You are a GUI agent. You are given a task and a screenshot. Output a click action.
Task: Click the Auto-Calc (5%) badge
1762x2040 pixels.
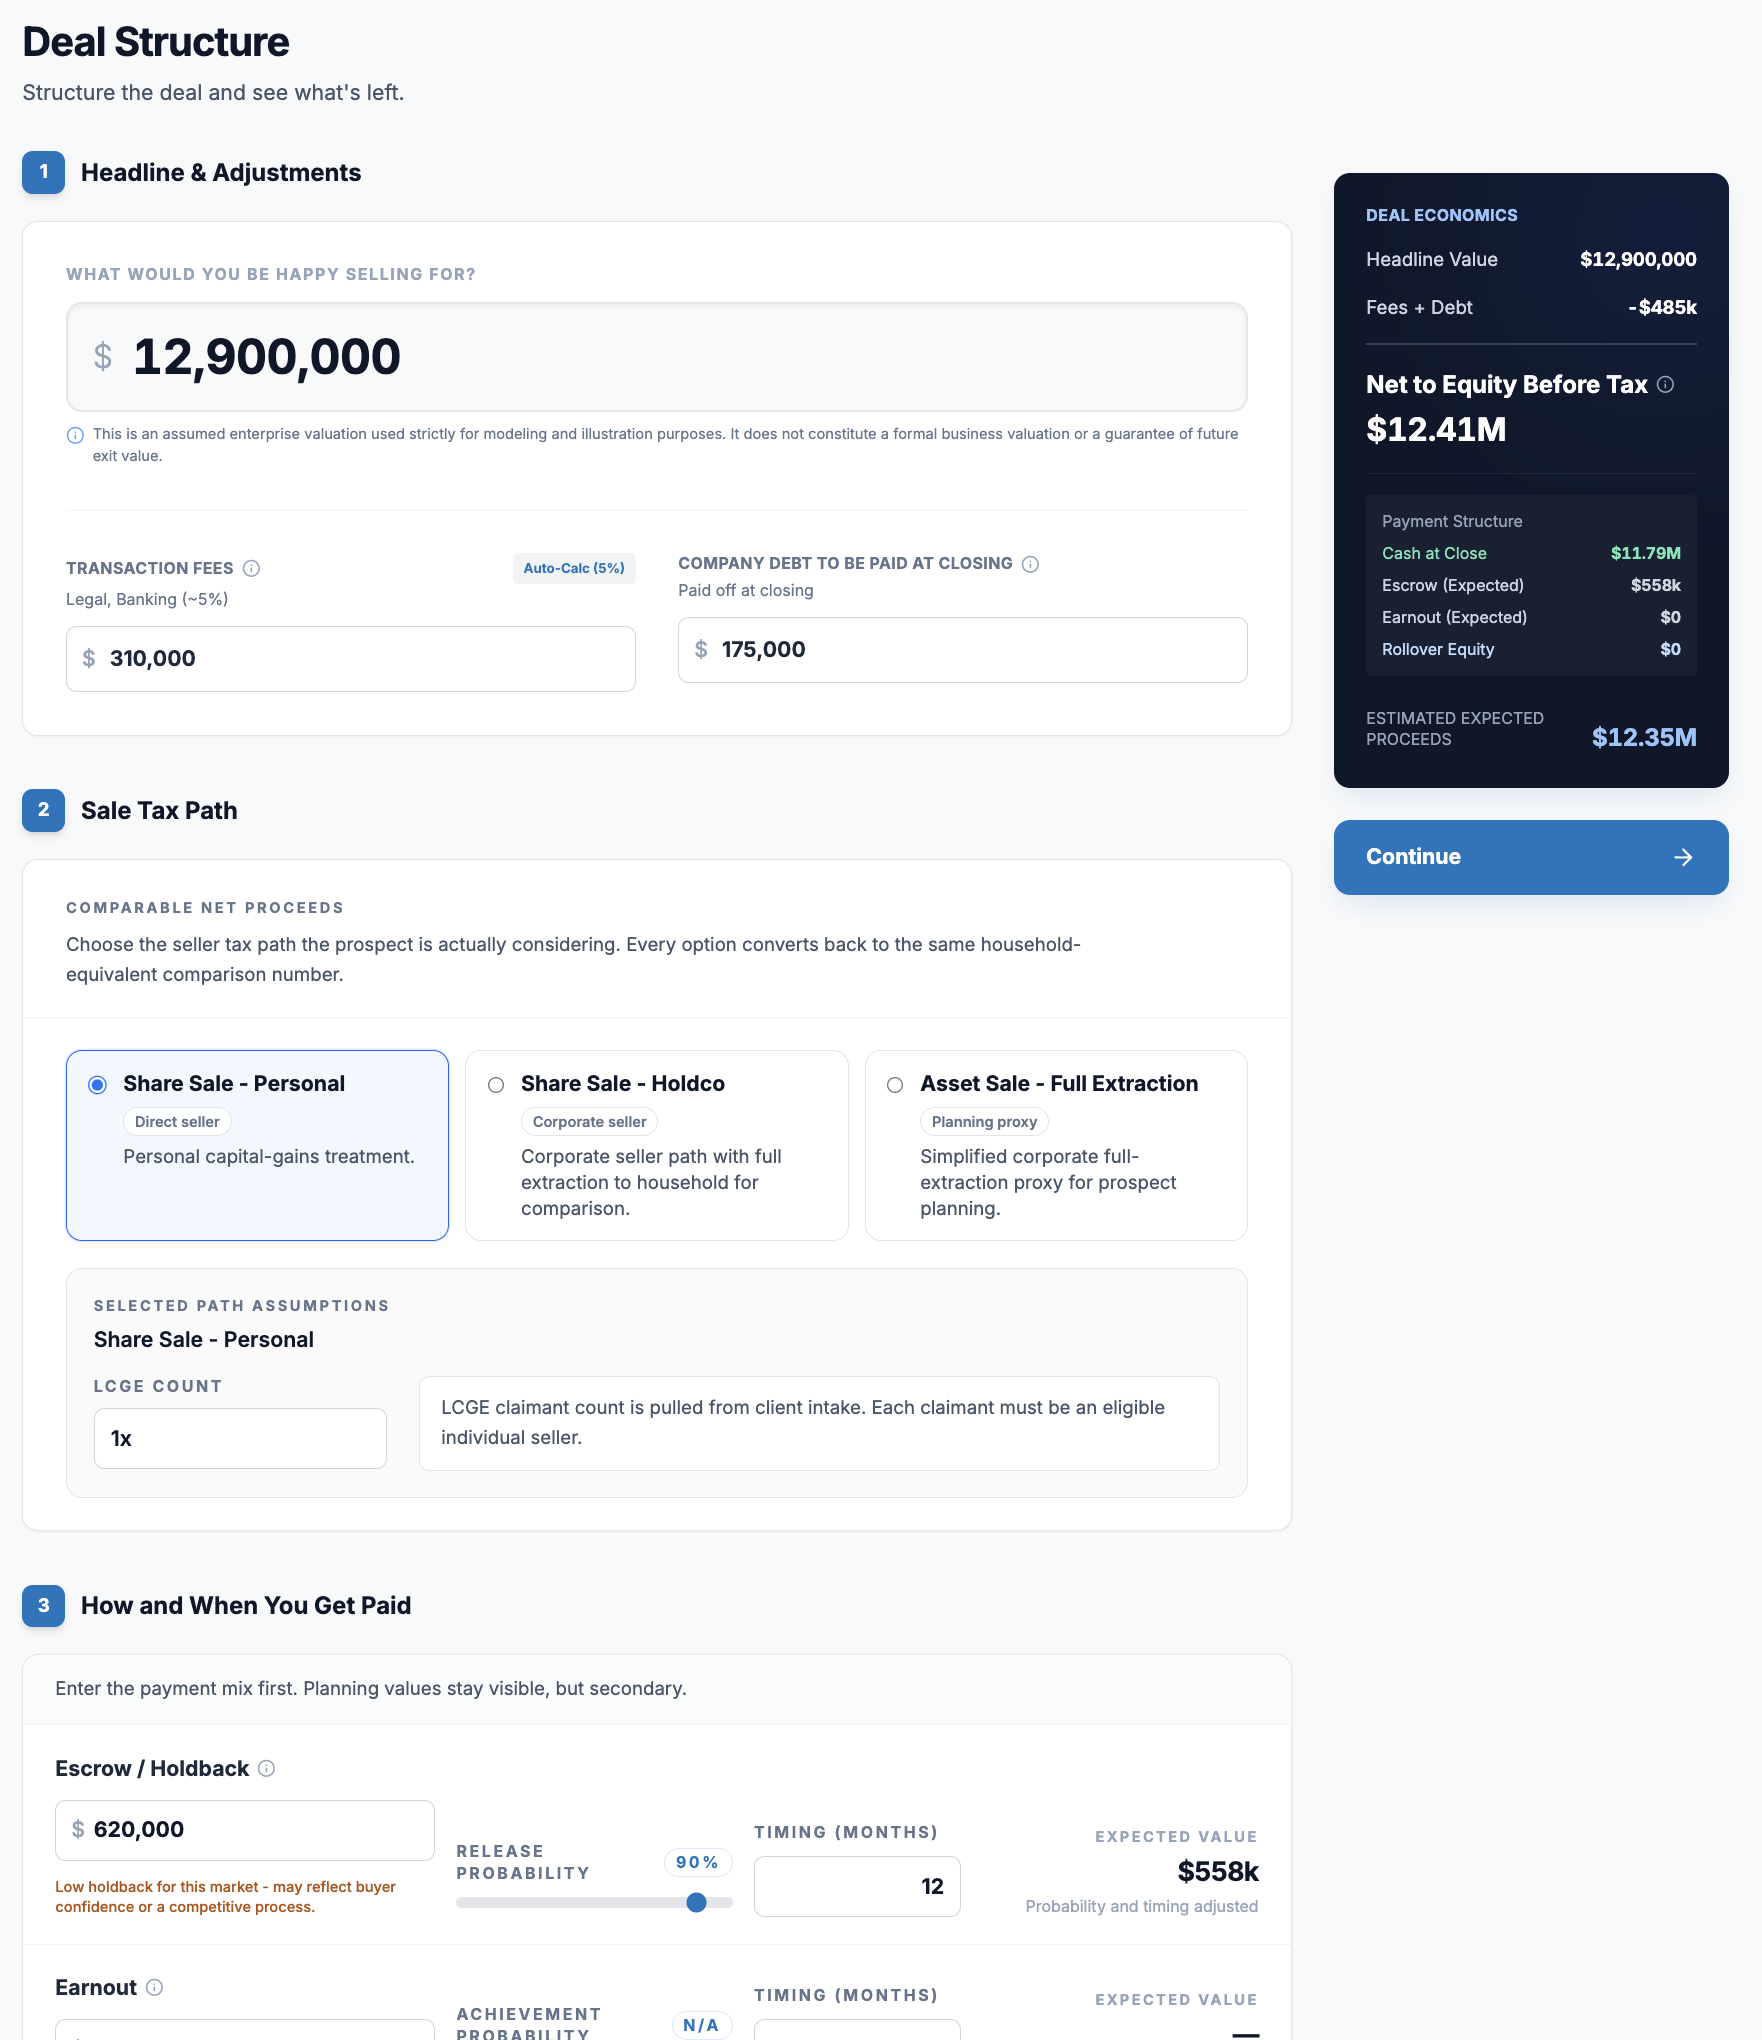point(574,568)
